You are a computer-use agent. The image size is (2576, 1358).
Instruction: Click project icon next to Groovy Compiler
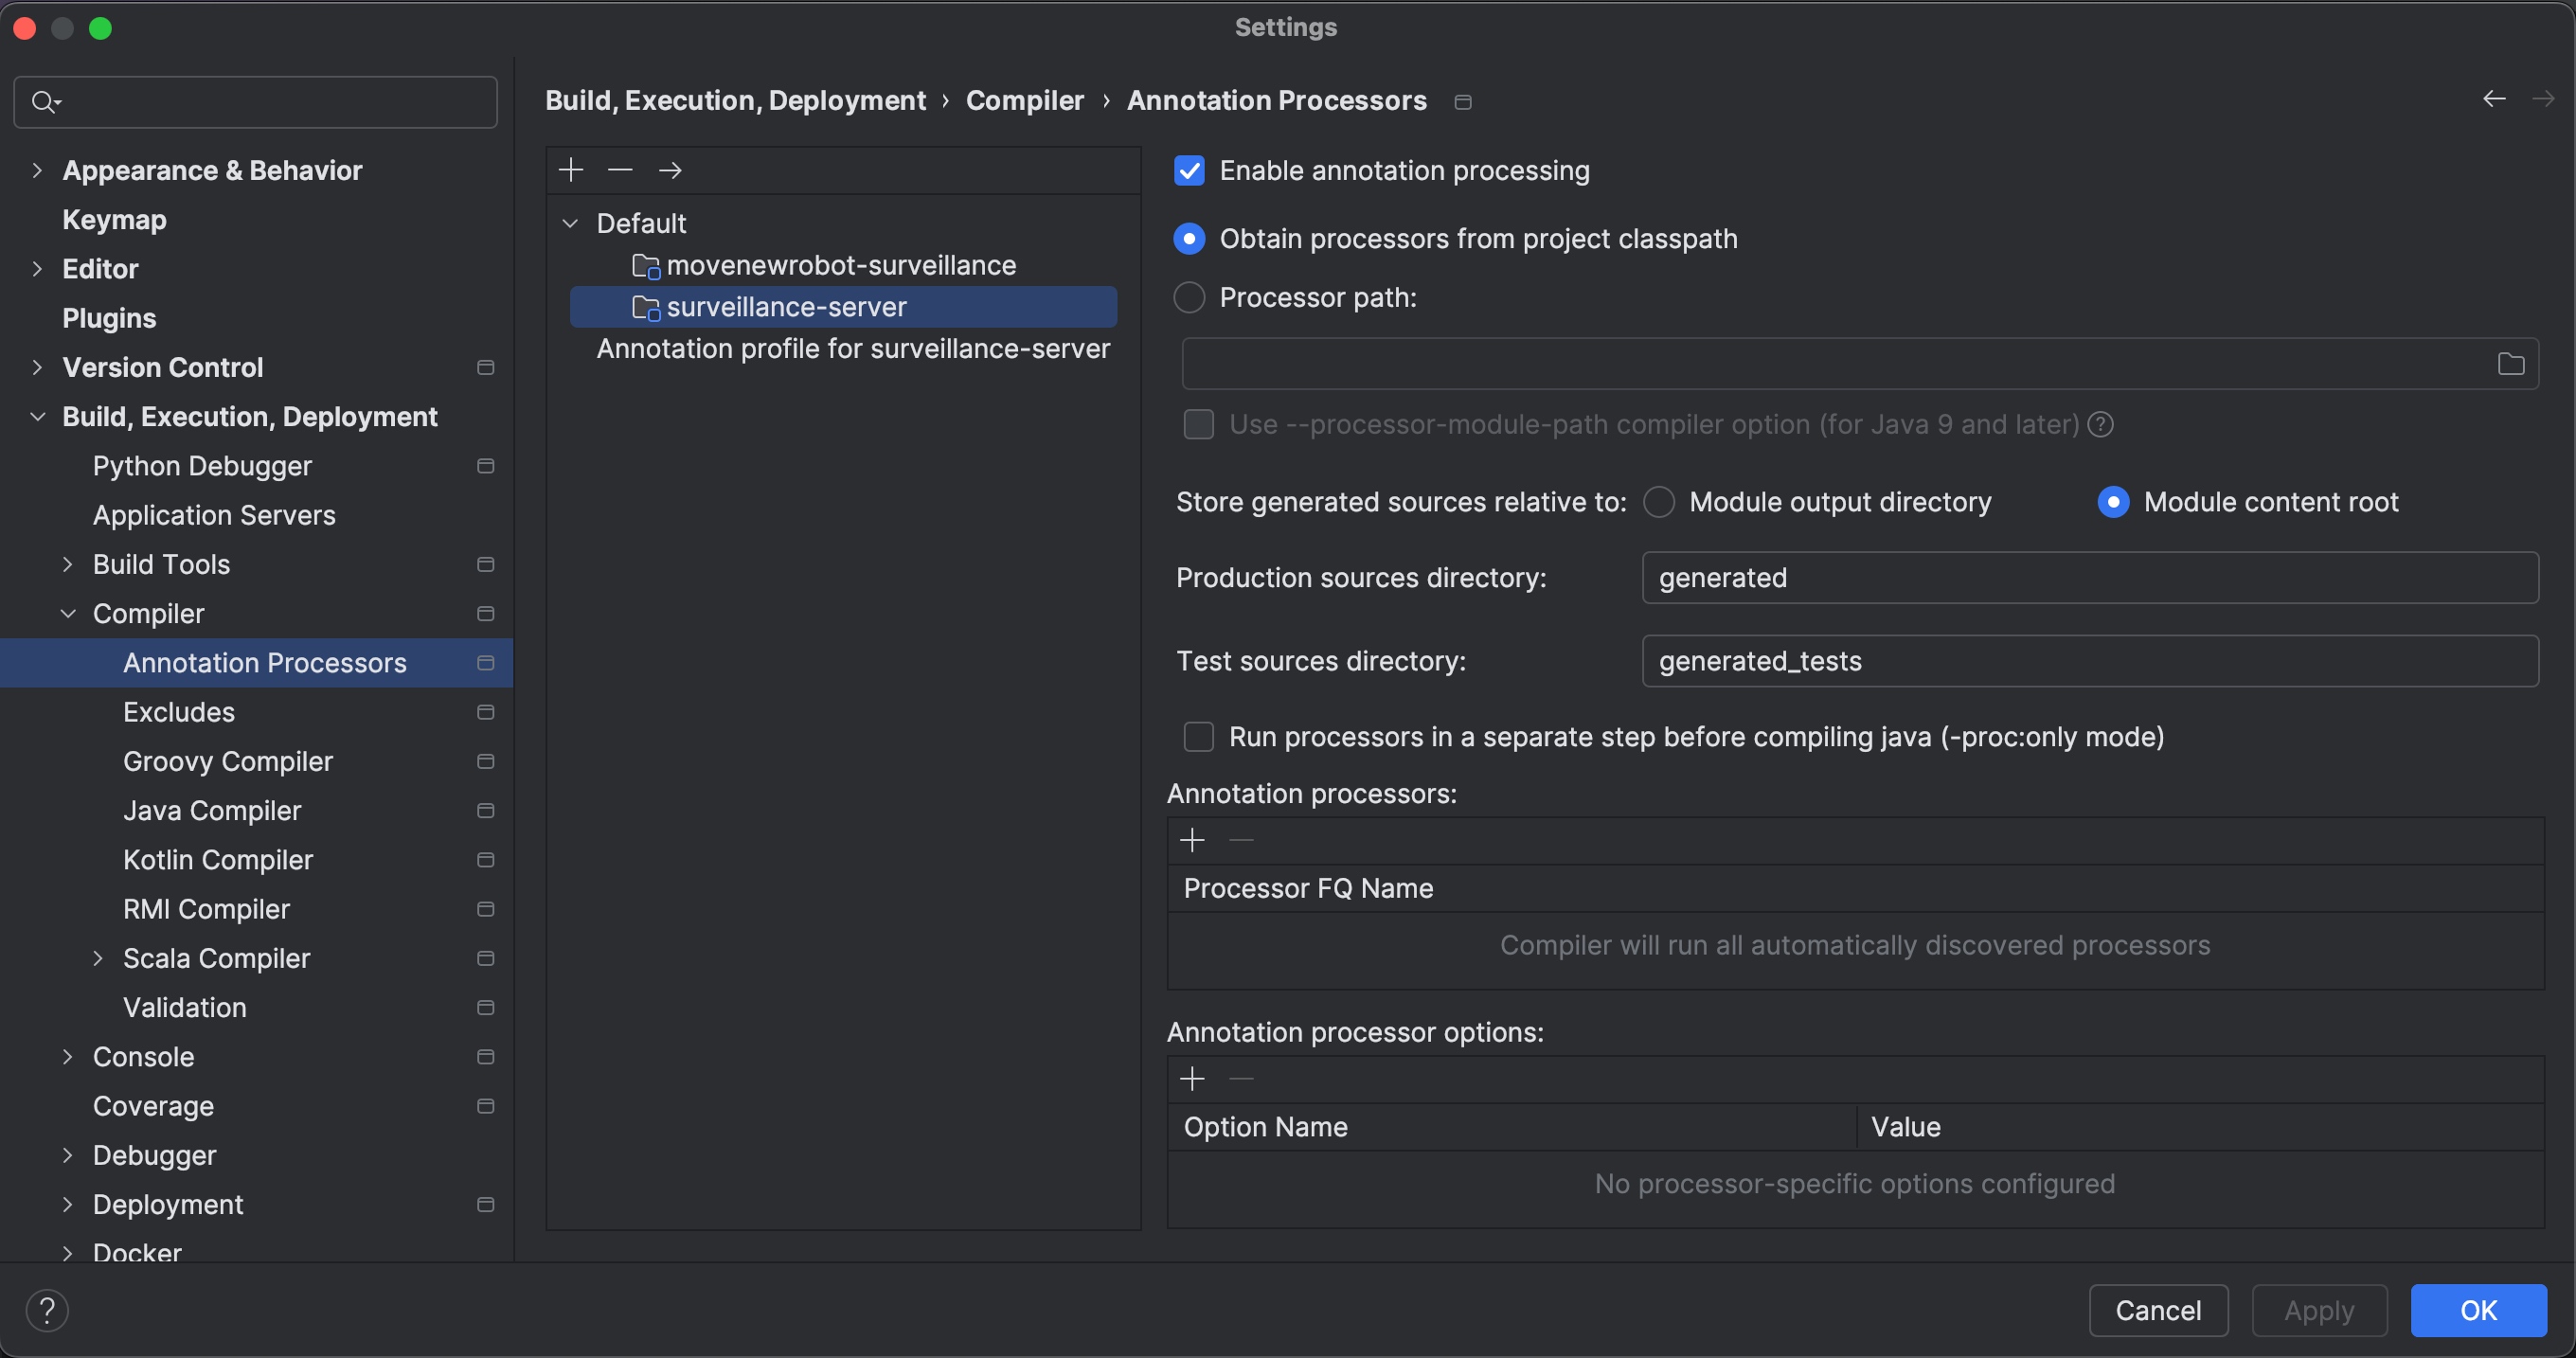coord(486,762)
